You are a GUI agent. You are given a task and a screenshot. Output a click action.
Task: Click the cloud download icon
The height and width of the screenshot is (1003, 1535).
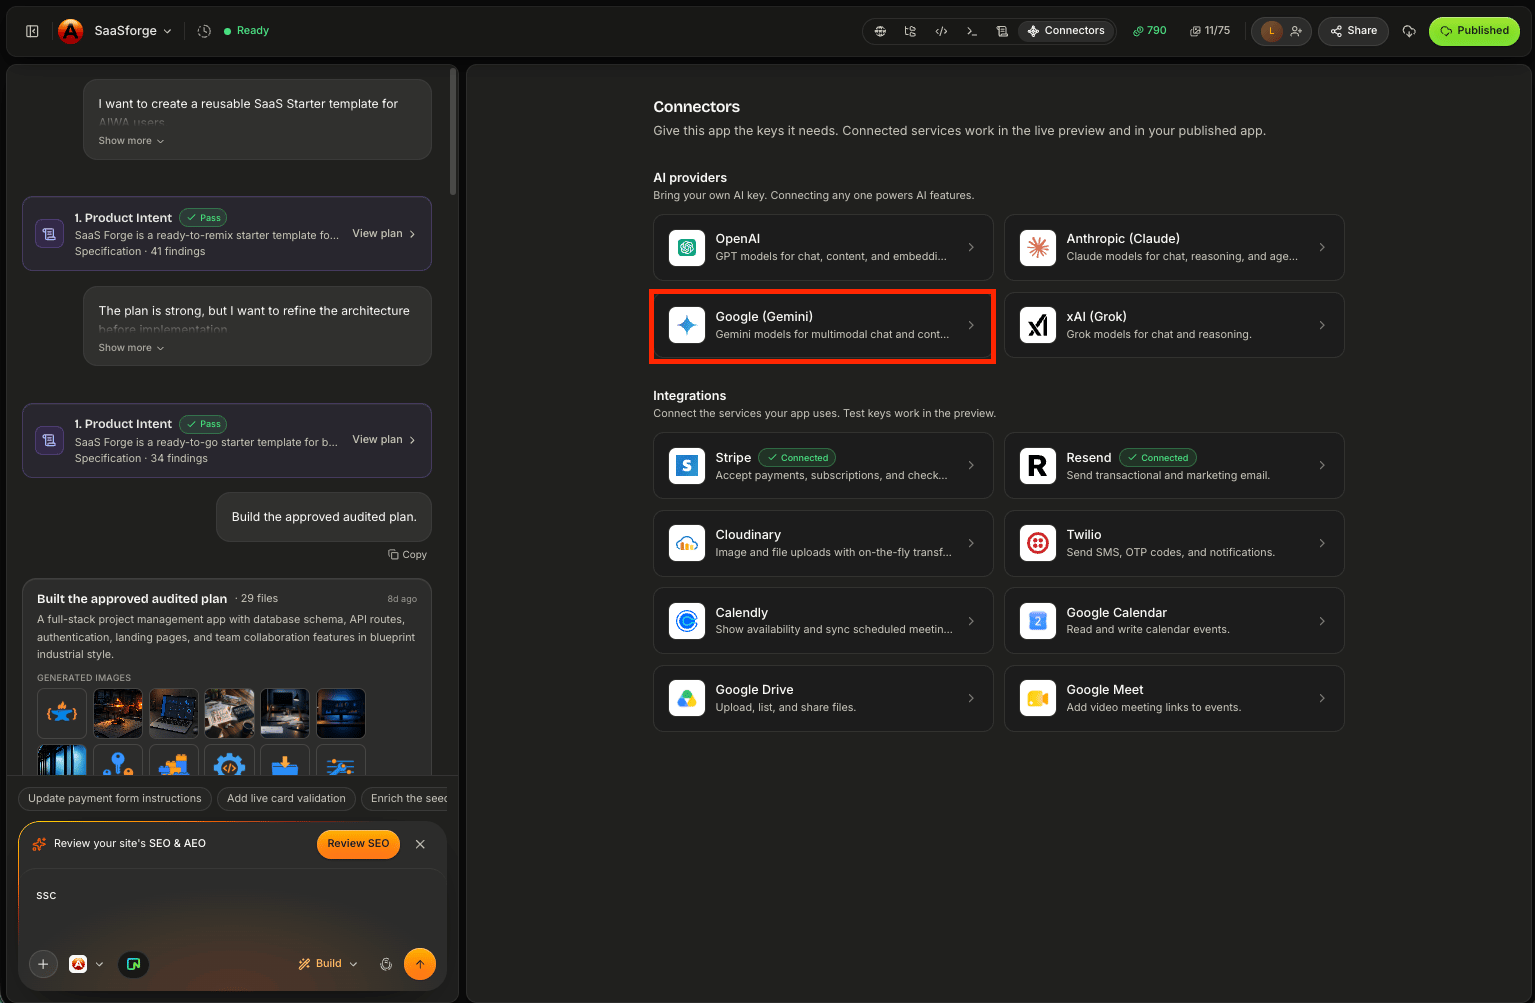point(1409,31)
